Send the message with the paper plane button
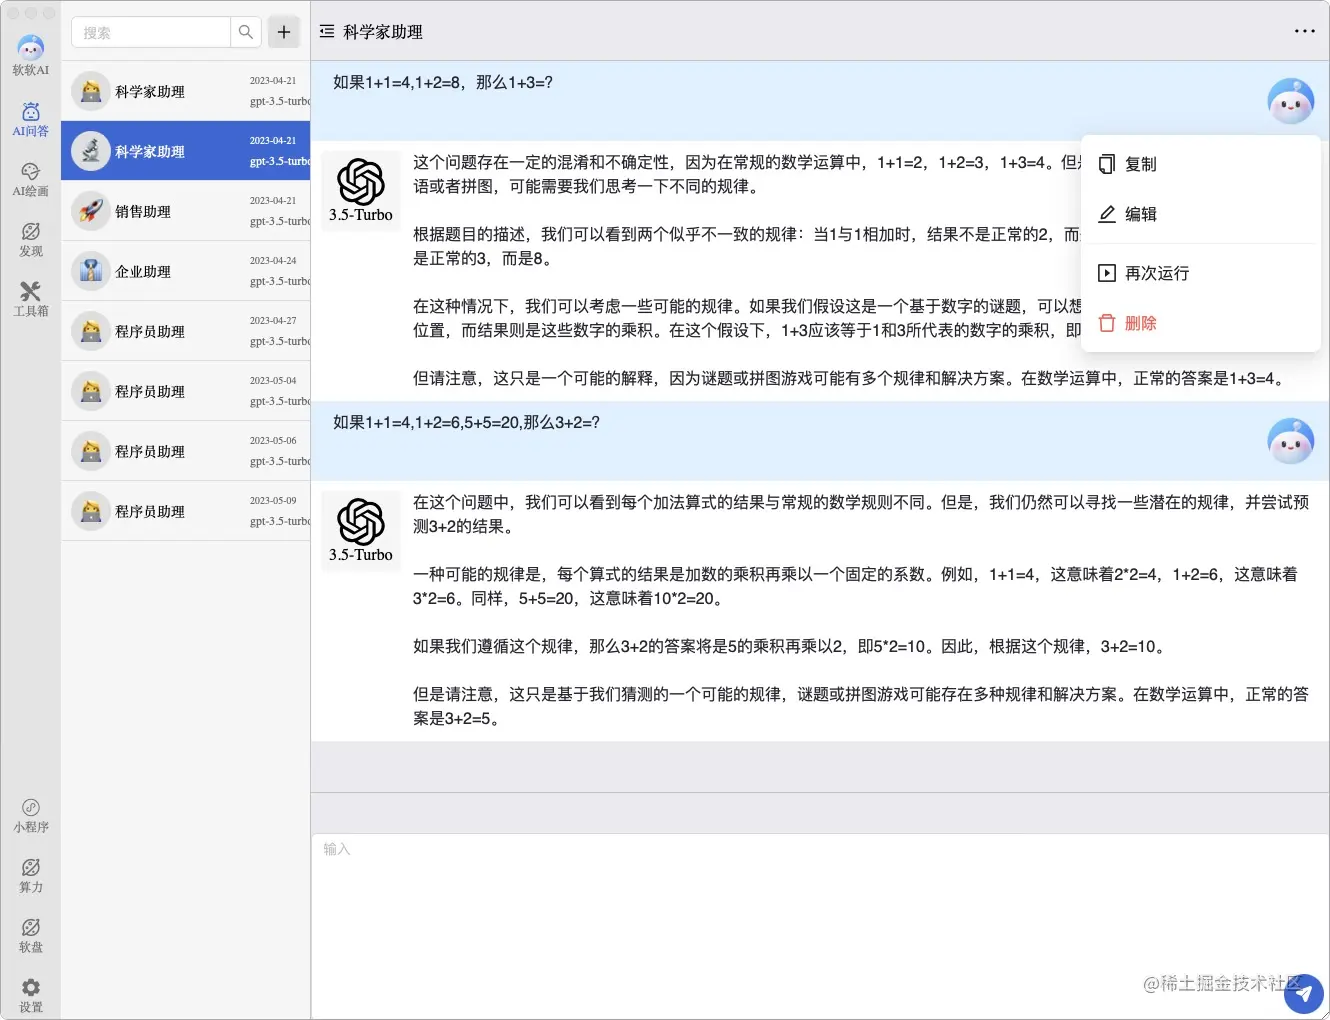Viewport: 1330px width, 1020px height. pyautogui.click(x=1303, y=994)
